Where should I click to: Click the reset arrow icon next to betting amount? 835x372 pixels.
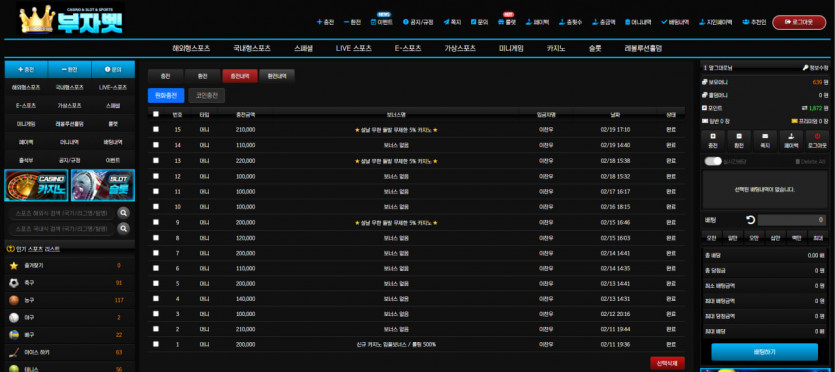click(750, 220)
